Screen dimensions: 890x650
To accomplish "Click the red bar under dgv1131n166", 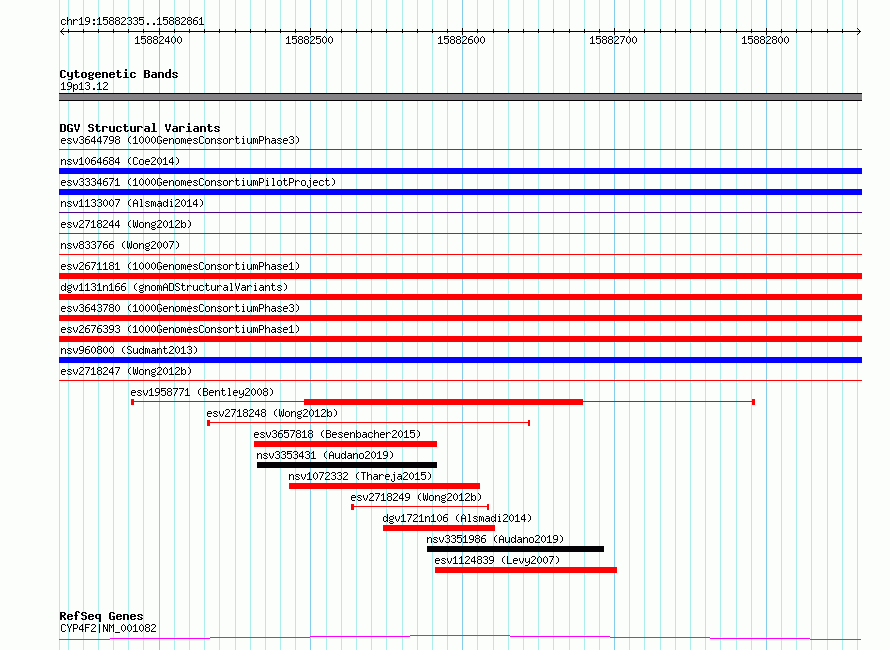I will [460, 297].
